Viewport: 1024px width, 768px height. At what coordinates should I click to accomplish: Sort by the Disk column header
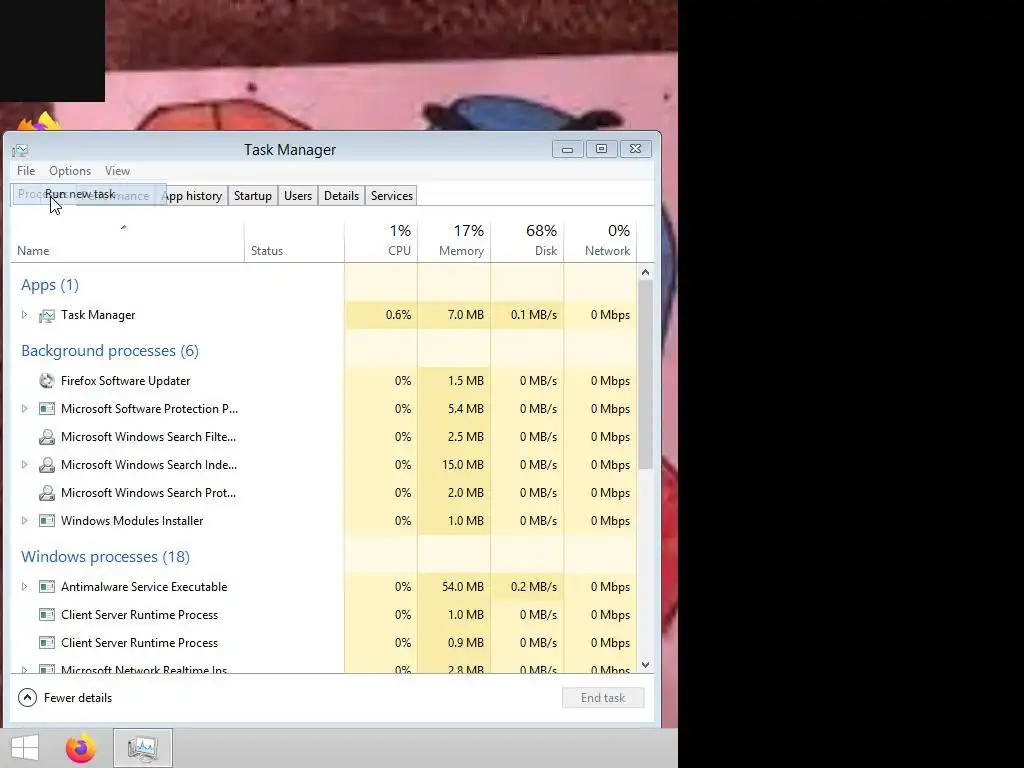click(x=527, y=242)
